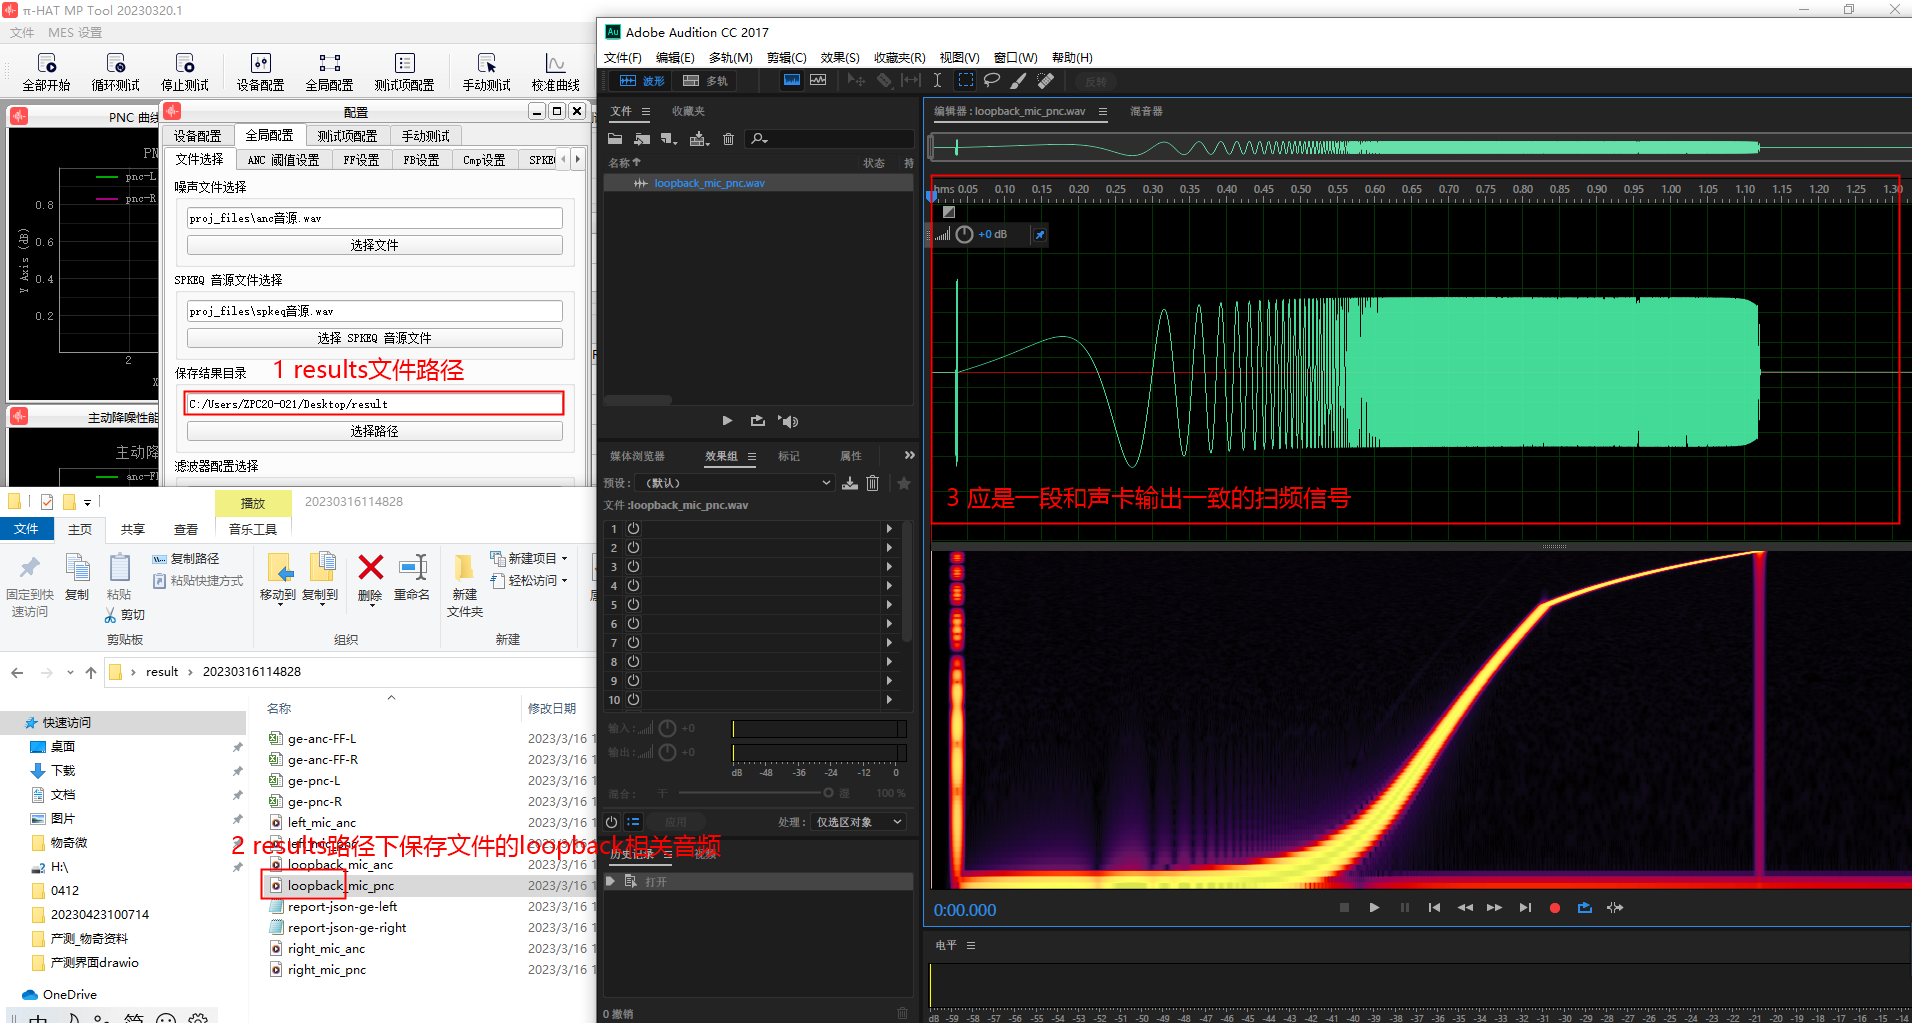Open New Item dropdown in Explorer ribbon

[530, 558]
